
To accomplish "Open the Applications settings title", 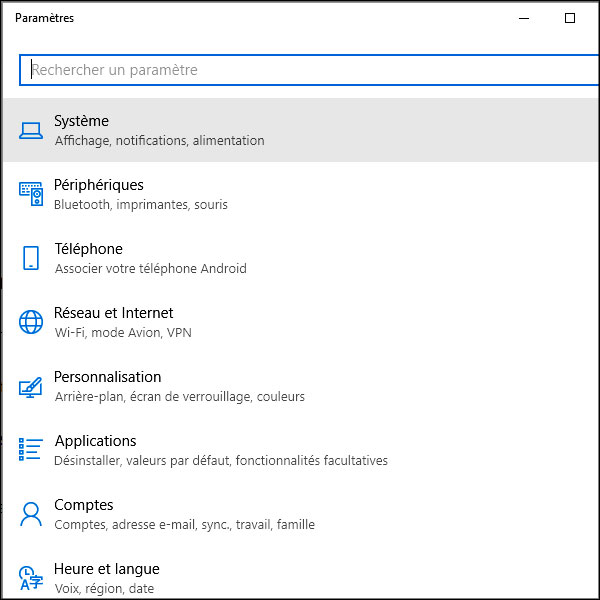I will [95, 441].
